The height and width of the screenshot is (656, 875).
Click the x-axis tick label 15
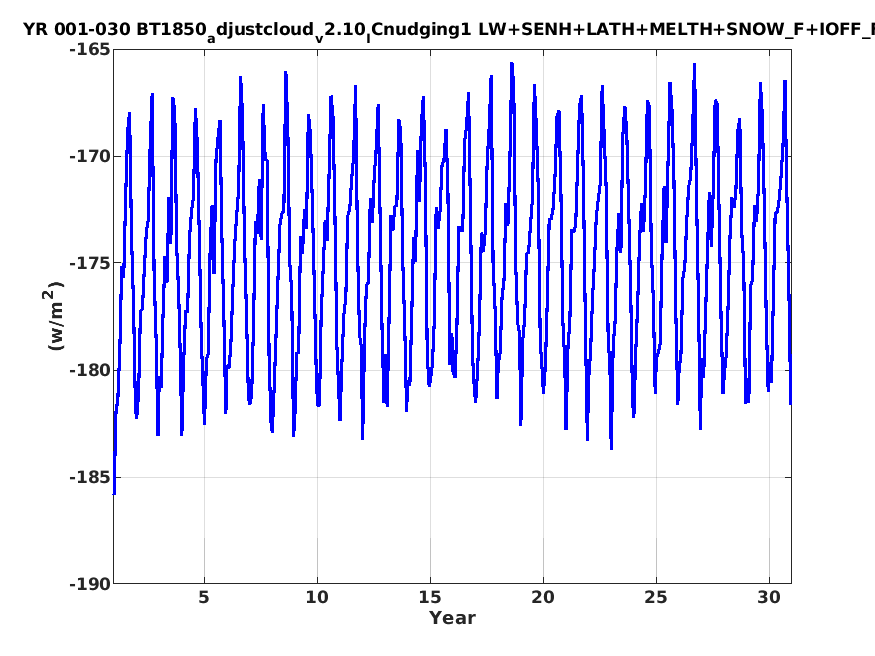[430, 597]
